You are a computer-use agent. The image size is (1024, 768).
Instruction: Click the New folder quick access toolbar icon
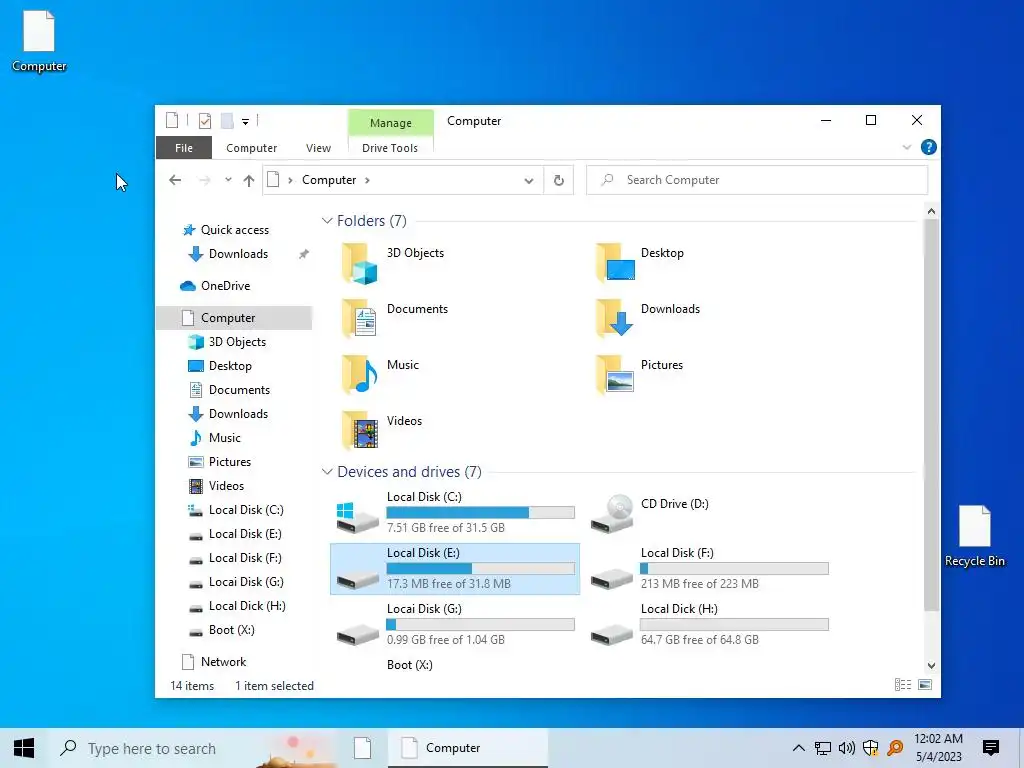[x=227, y=121]
